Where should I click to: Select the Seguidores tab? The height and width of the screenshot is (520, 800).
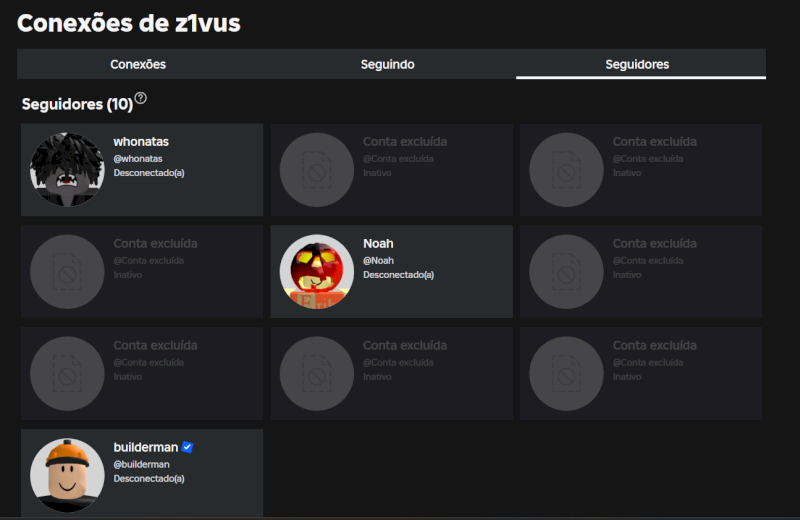pos(637,64)
